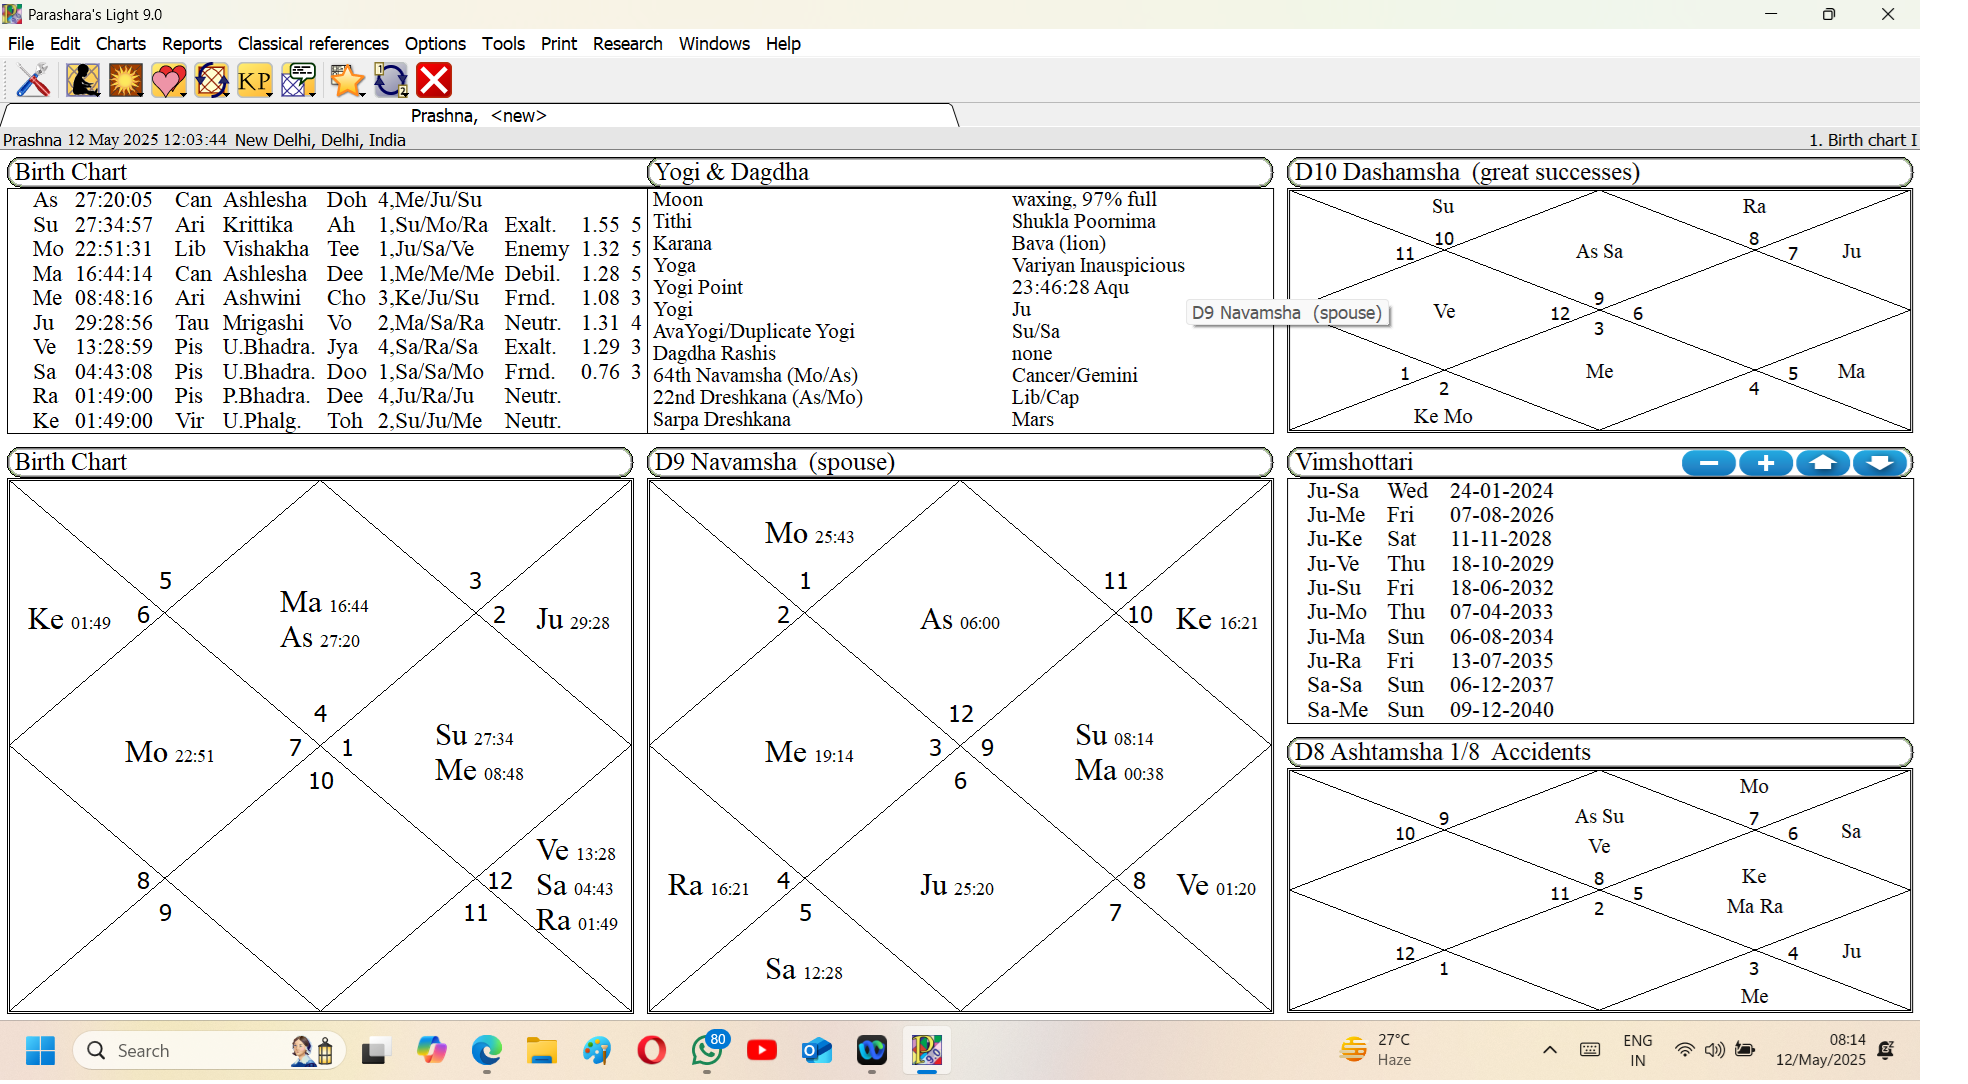Select the Ju-Sa dasha row
Viewport: 1968px width, 1084px height.
[x=1430, y=491]
